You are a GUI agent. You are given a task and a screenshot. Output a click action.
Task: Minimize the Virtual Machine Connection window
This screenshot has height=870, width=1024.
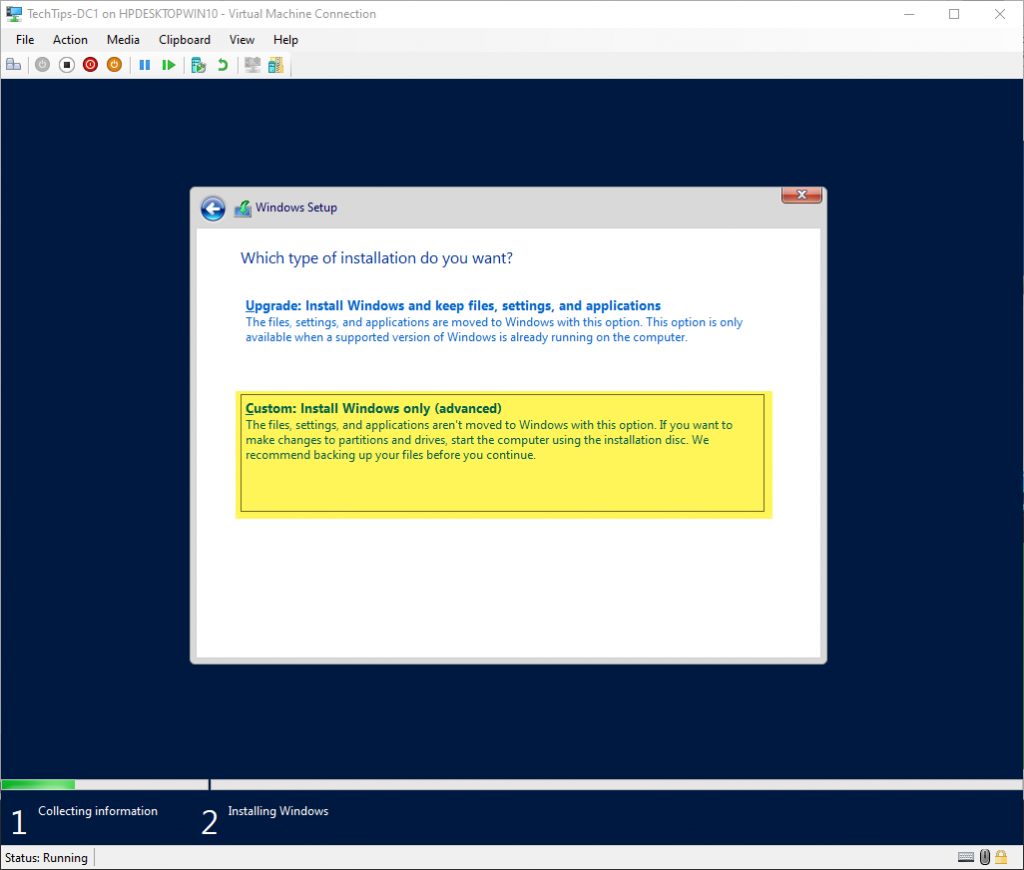pos(909,14)
